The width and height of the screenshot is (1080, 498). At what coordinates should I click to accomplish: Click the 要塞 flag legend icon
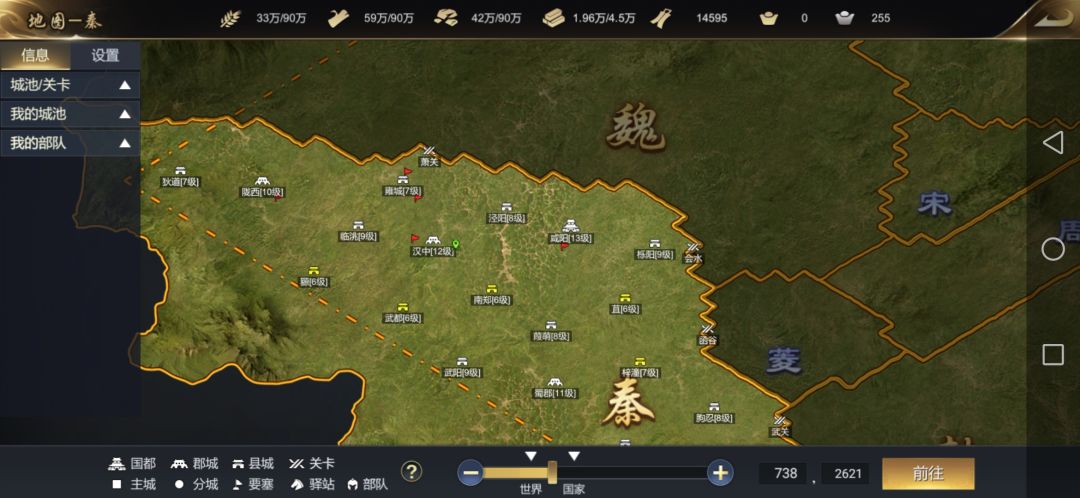238,484
